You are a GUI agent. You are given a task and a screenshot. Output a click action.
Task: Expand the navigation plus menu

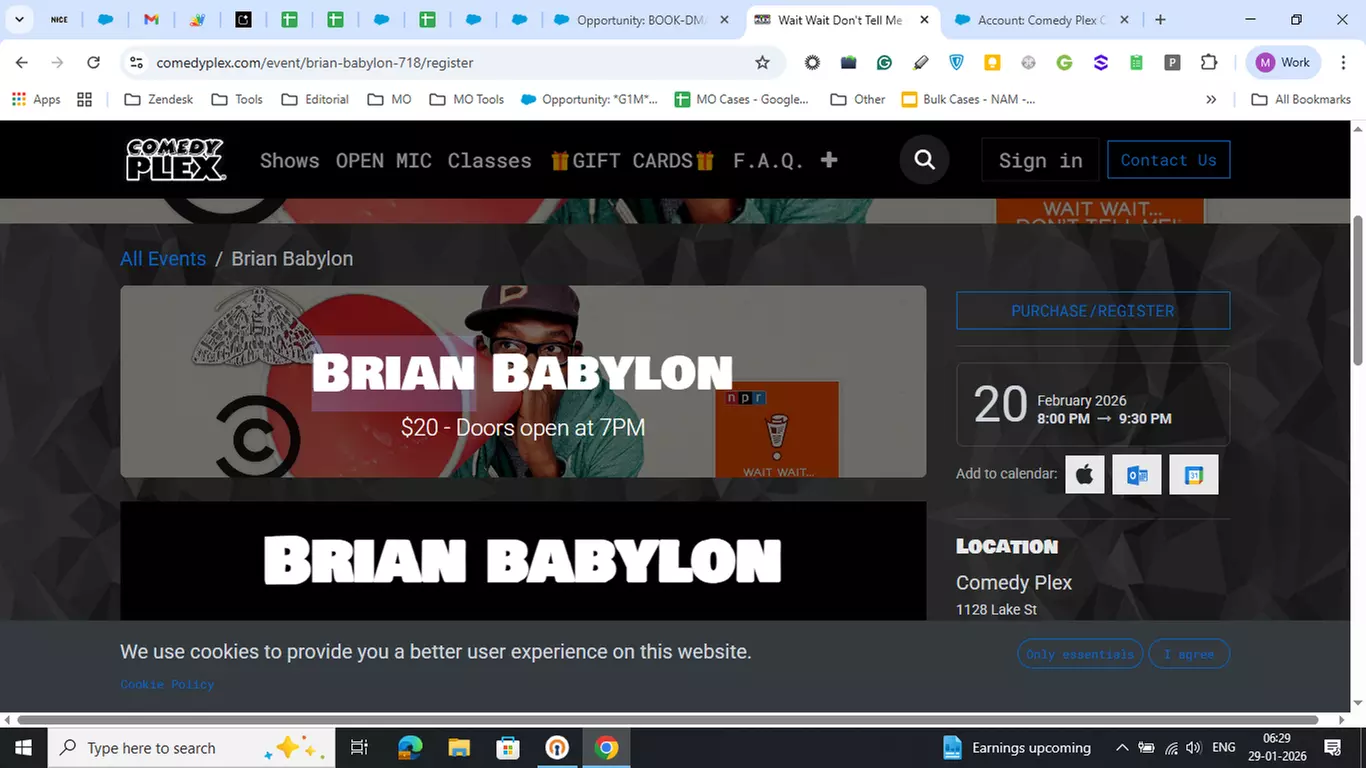click(828, 159)
